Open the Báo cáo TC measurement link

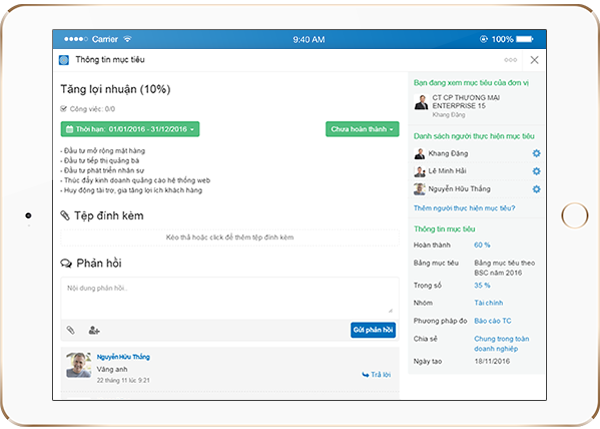click(492, 321)
